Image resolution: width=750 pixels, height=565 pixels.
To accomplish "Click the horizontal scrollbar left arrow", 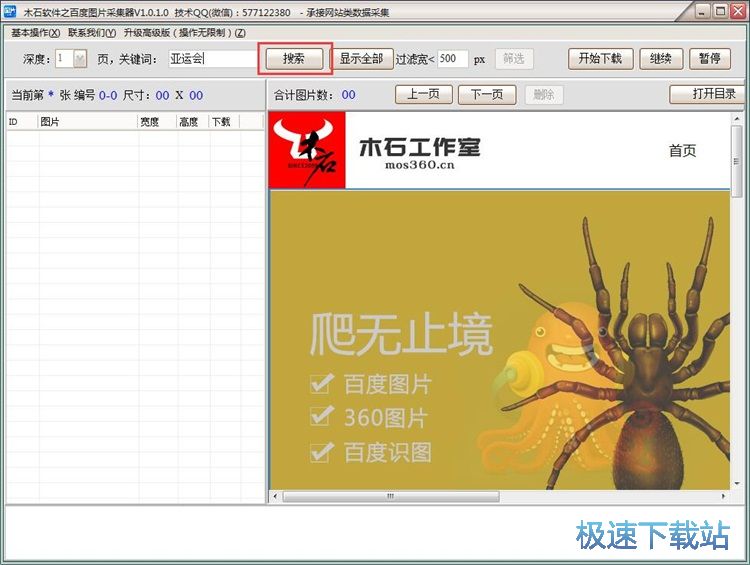I will tap(275, 496).
